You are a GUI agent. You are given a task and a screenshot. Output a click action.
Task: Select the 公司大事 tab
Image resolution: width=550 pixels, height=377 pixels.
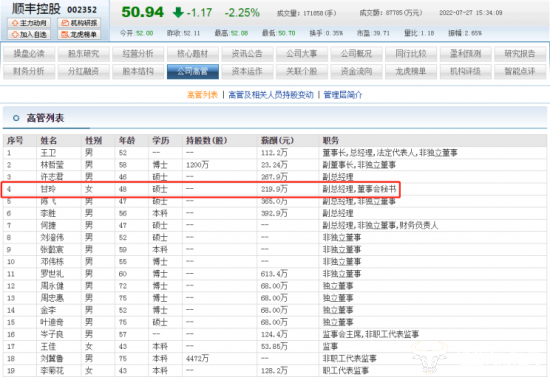(x=302, y=54)
